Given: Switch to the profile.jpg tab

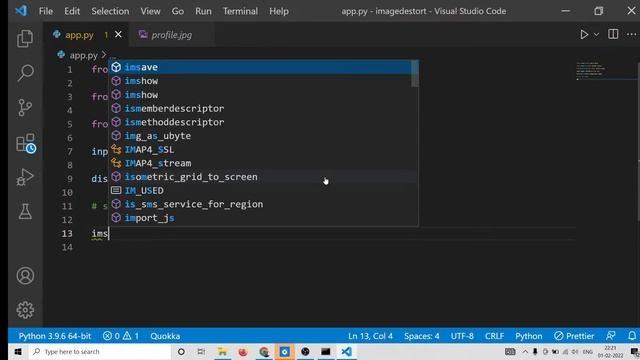Looking at the screenshot, I should pyautogui.click(x=171, y=35).
